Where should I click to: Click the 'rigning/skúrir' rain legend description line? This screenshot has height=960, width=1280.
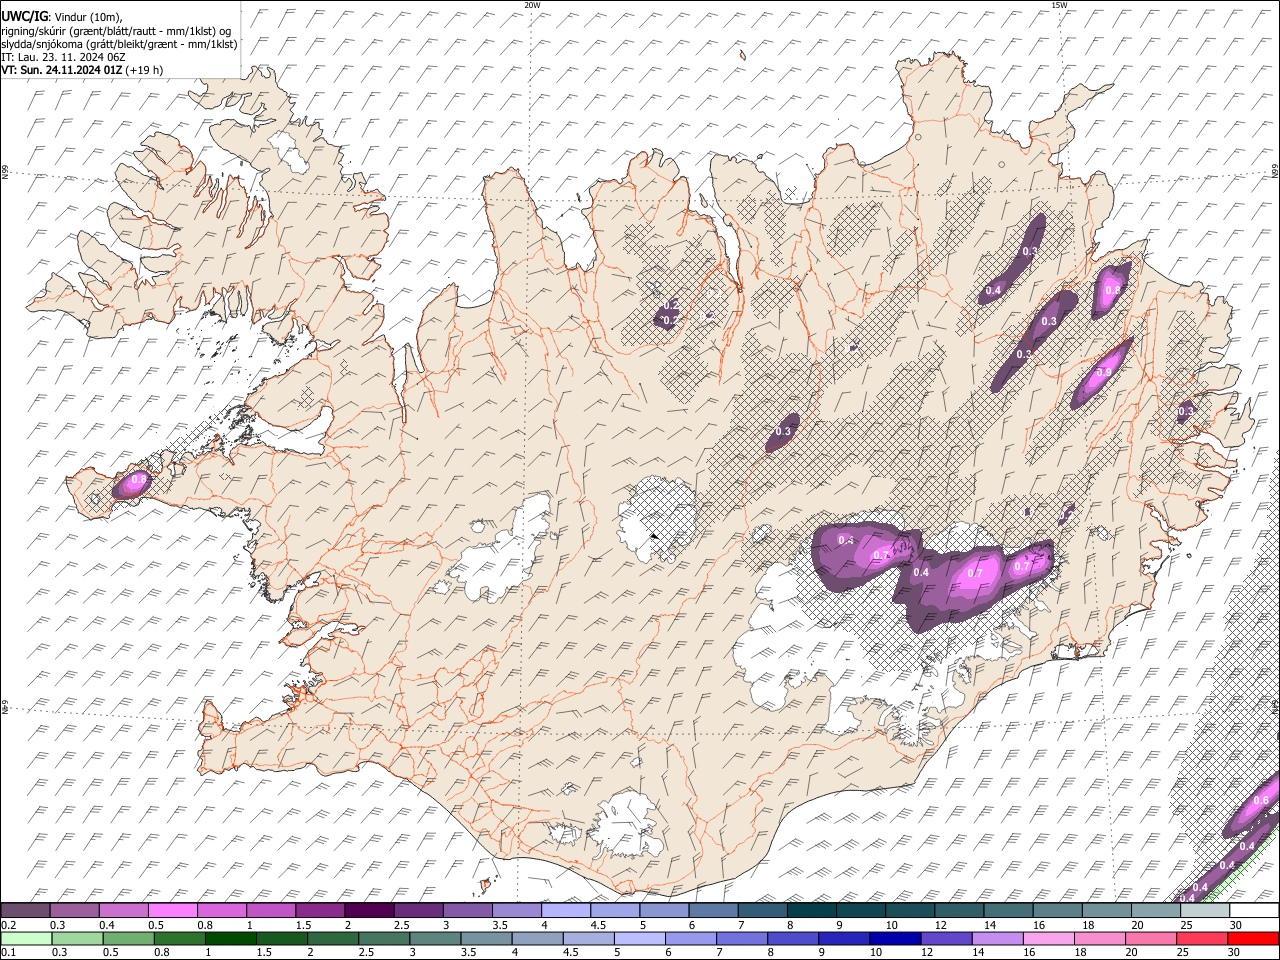[117, 31]
